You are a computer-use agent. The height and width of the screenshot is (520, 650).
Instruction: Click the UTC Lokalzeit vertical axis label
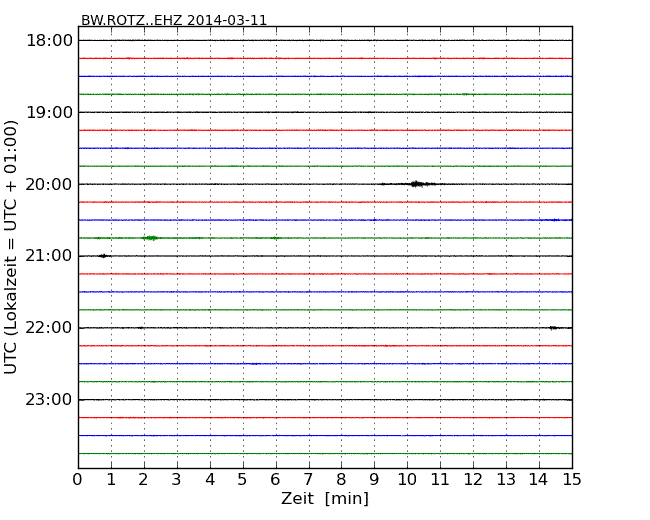click(10, 247)
